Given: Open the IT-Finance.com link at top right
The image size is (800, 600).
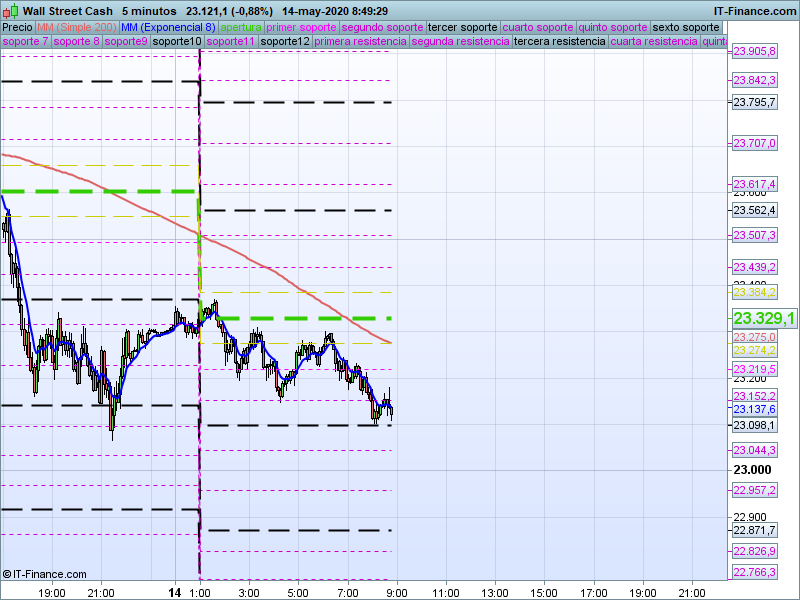Looking at the screenshot, I should [755, 11].
